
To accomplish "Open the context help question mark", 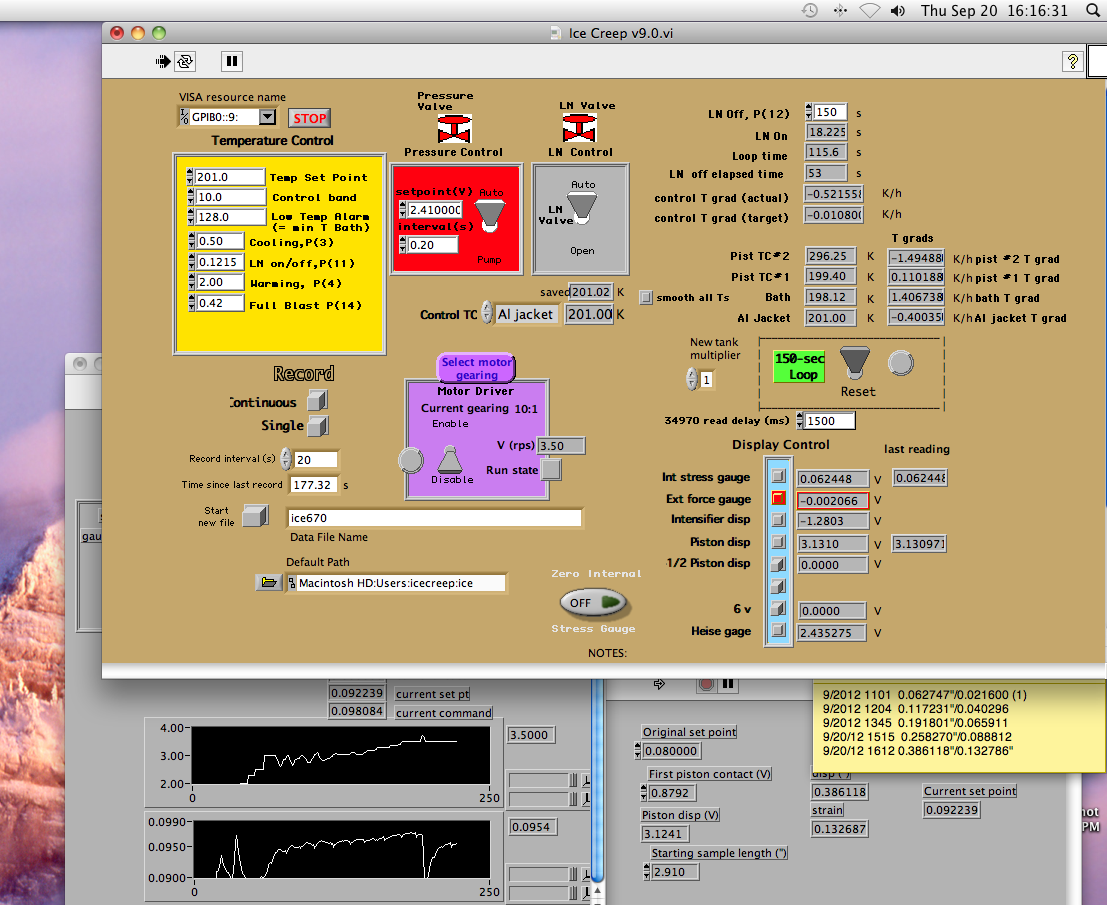I will point(1071,62).
